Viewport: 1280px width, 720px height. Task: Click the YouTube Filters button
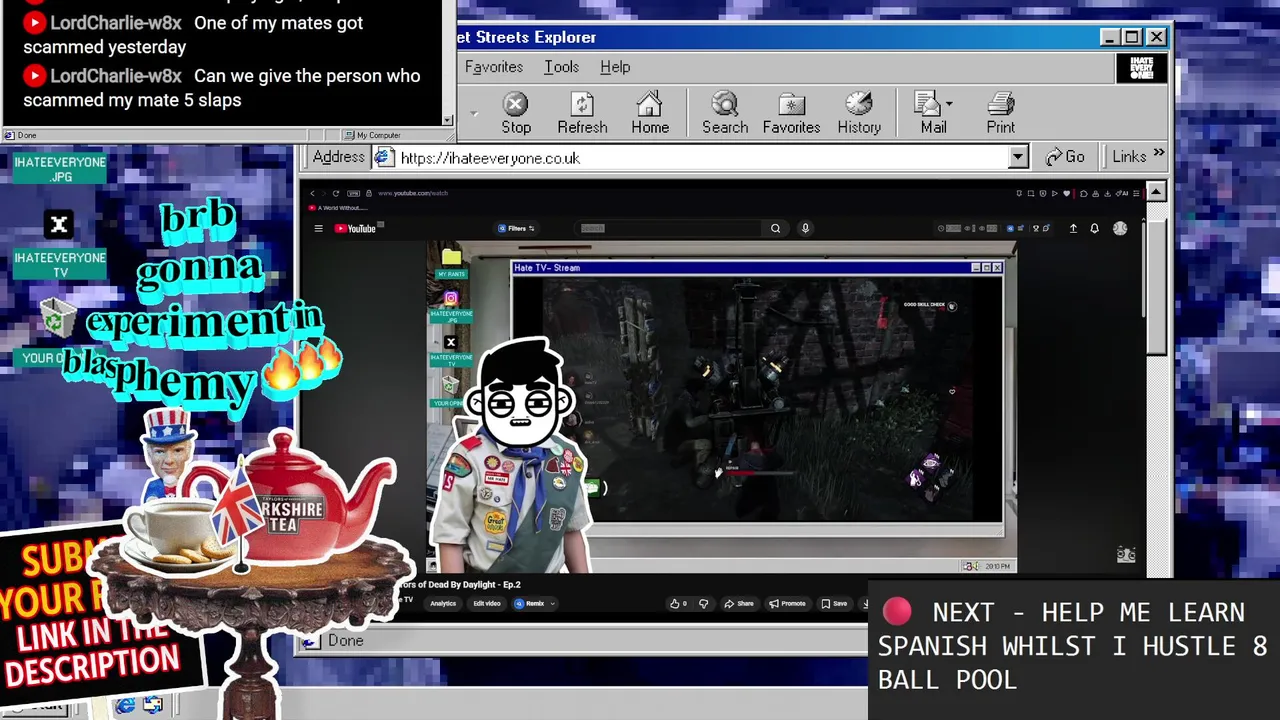516,228
